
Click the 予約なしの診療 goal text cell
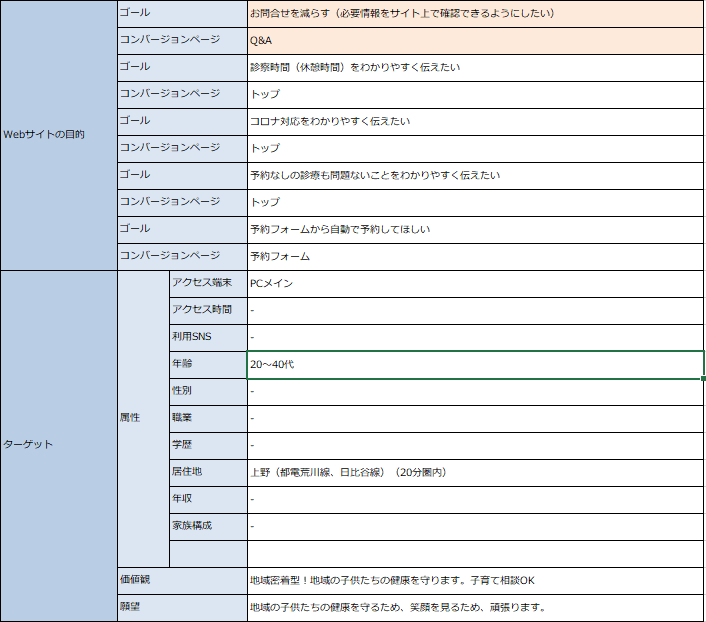(x=475, y=176)
